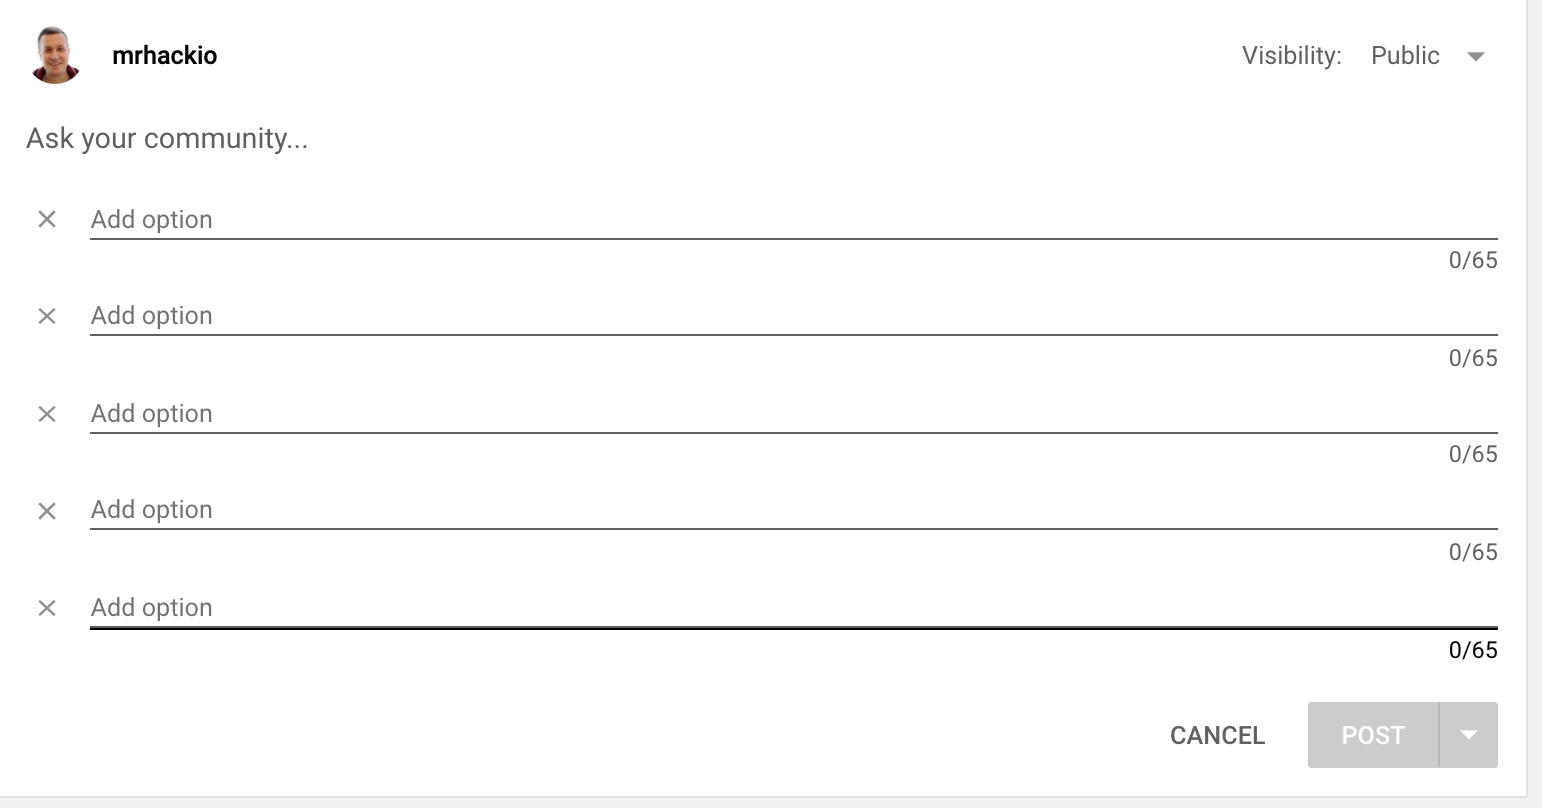Remove the second poll option
Viewport: 1542px width, 808px height.
click(47, 316)
